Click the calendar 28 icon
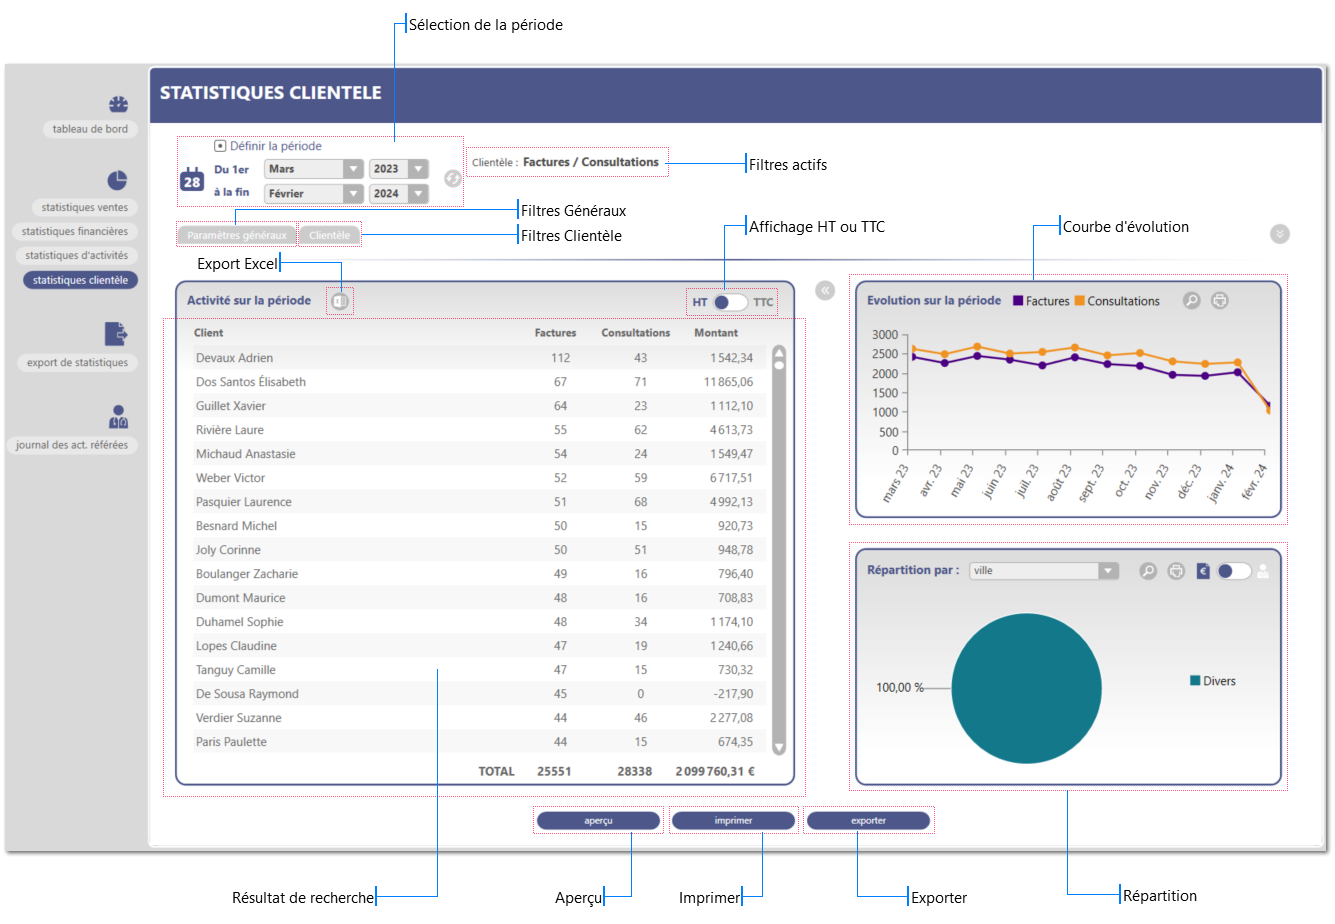The height and width of the screenshot is (924, 1335). [192, 180]
